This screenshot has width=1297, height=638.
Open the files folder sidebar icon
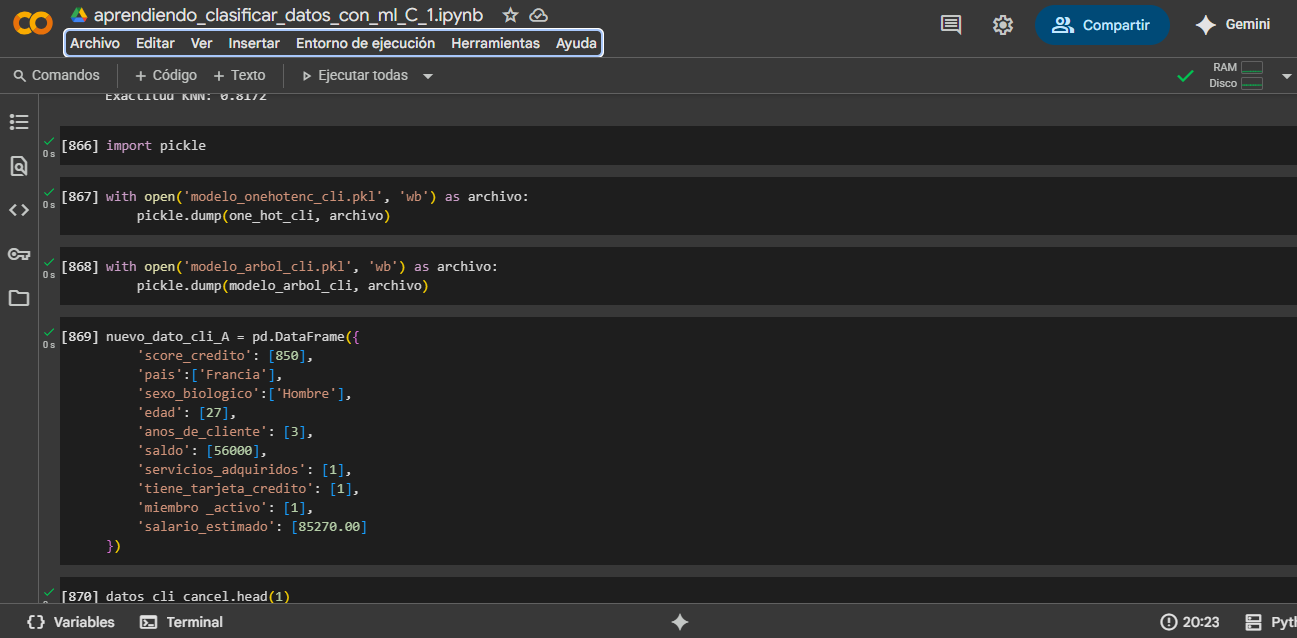[x=19, y=298]
